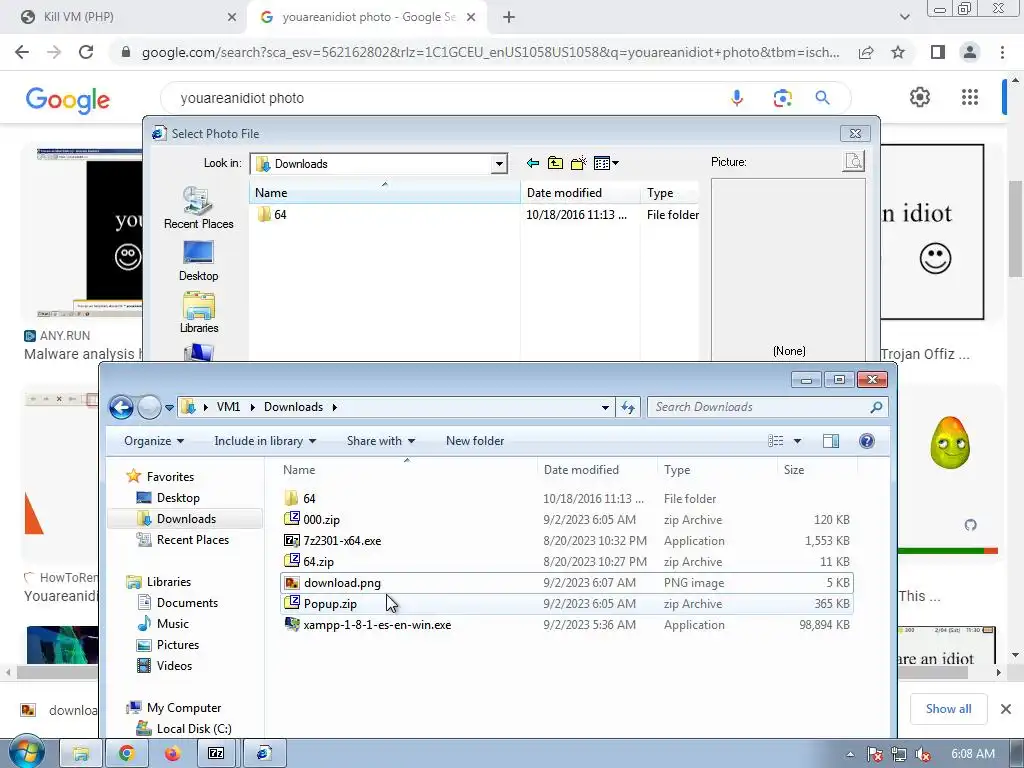Select 000.zip in Explorer file list
The image size is (1024, 768).
pos(566,520)
